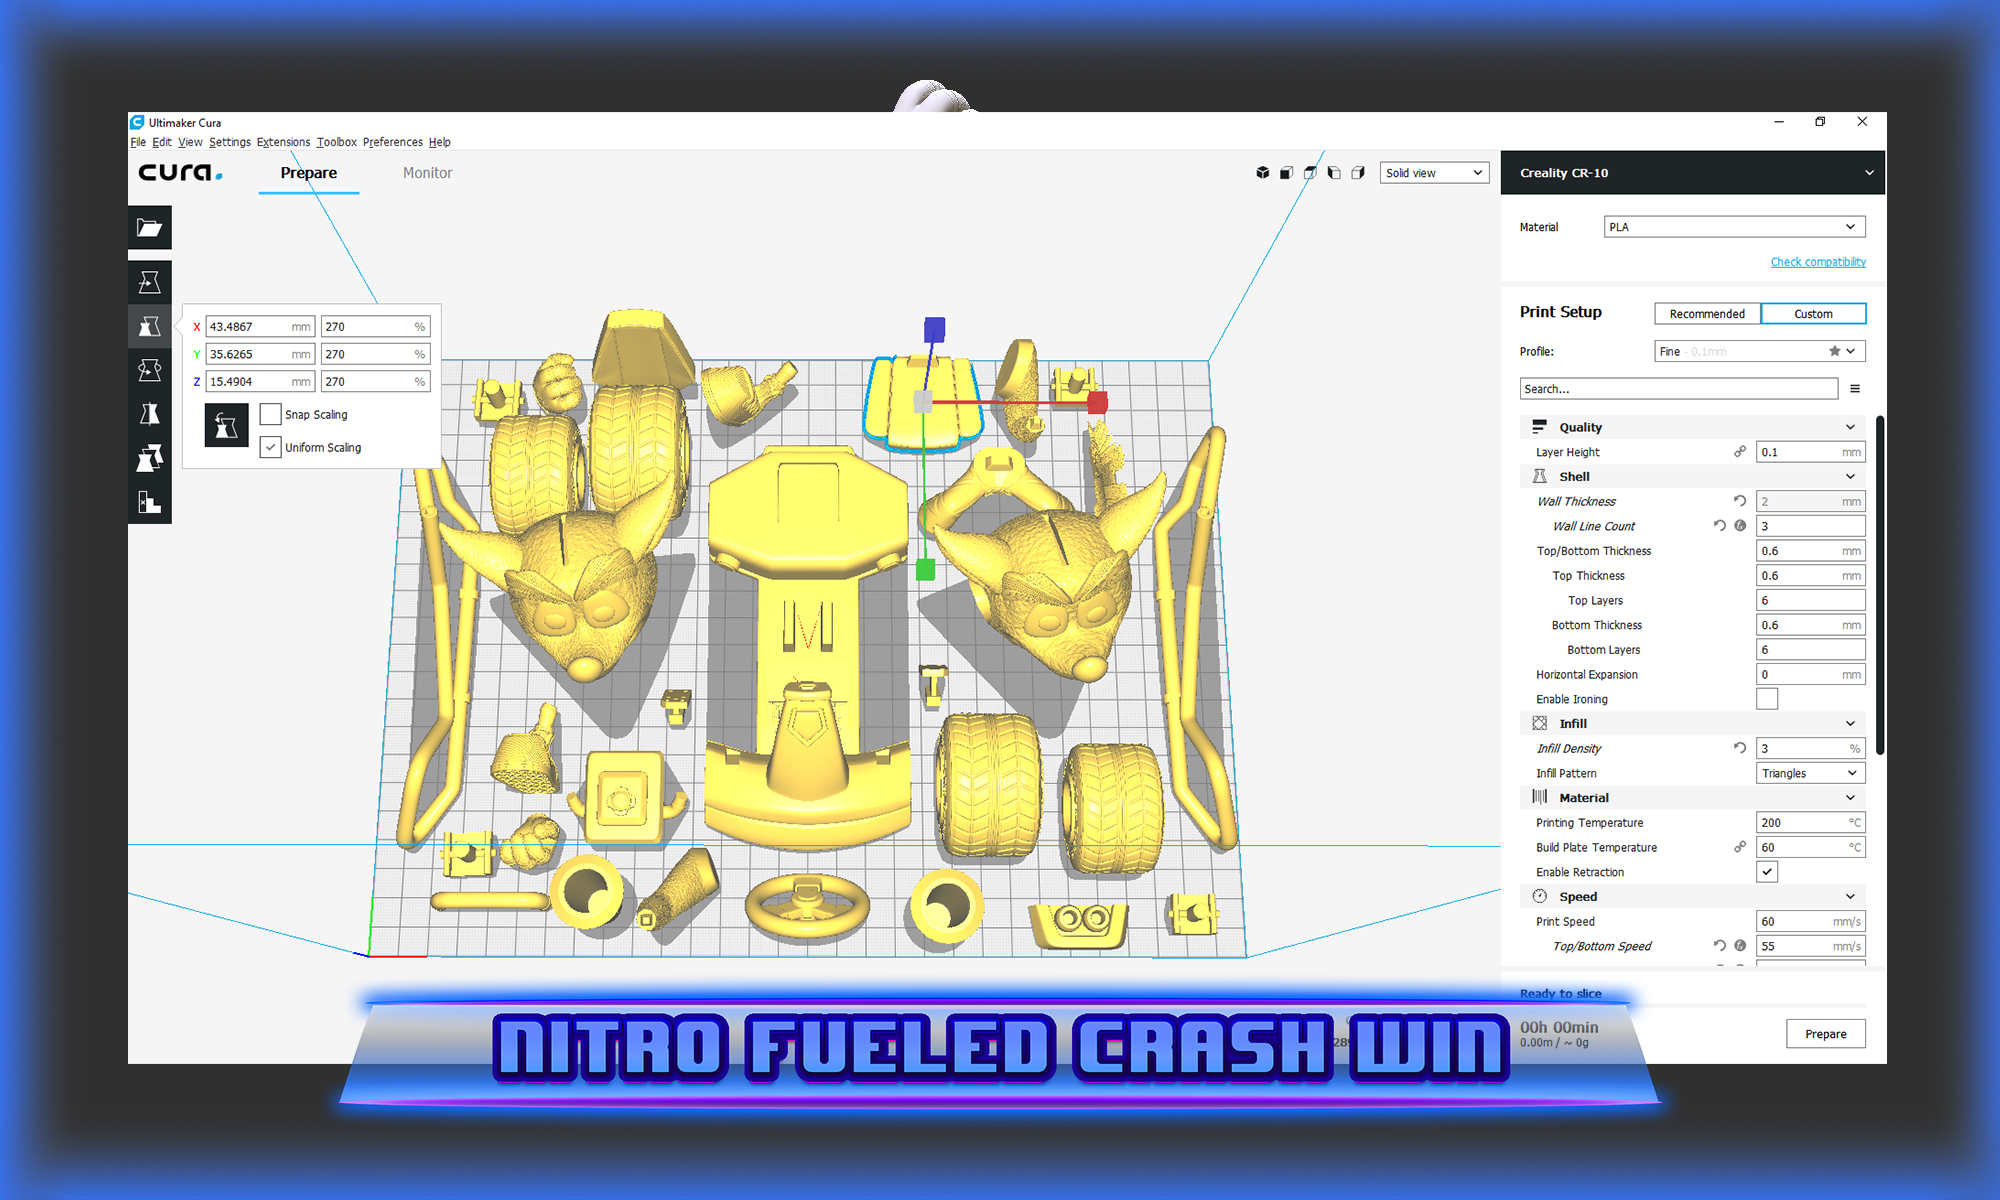Click the Recommended print setup button
The image size is (2000, 1200).
tap(1707, 314)
